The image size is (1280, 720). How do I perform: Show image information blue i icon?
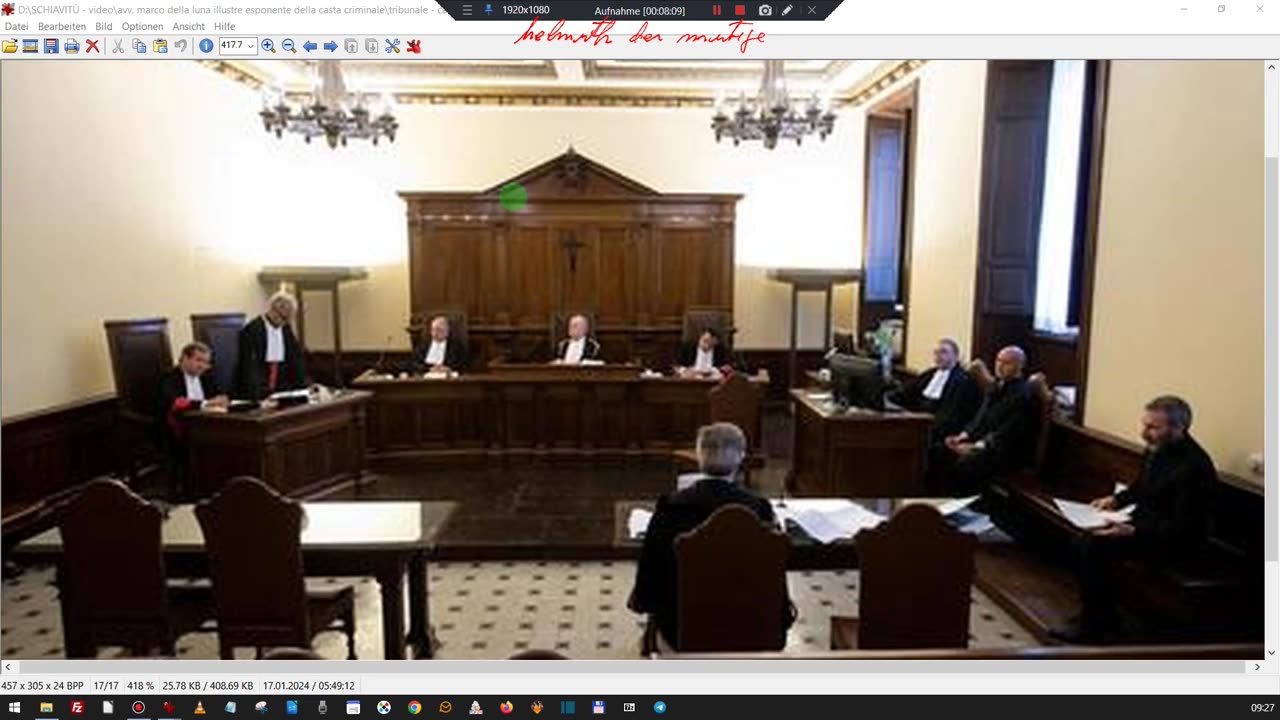pyautogui.click(x=206, y=46)
